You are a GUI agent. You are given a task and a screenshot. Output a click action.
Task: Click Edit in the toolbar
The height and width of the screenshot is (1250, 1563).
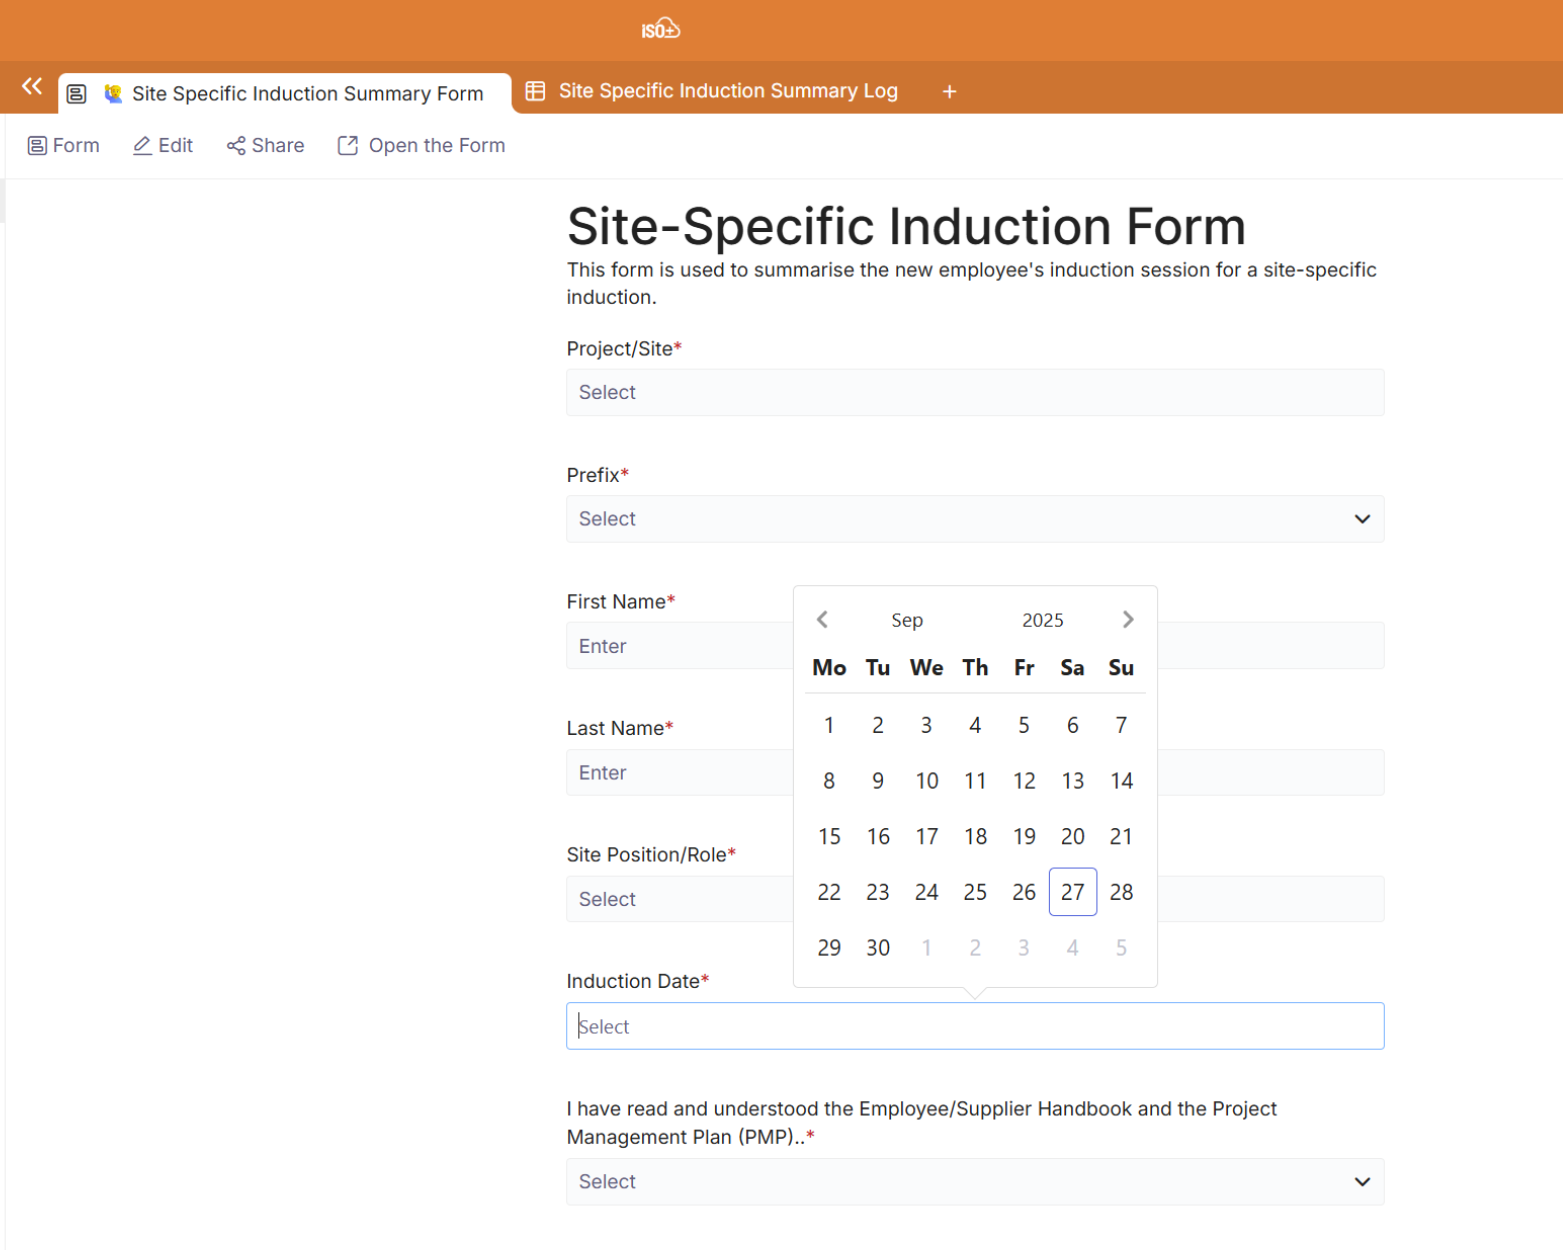click(x=163, y=146)
